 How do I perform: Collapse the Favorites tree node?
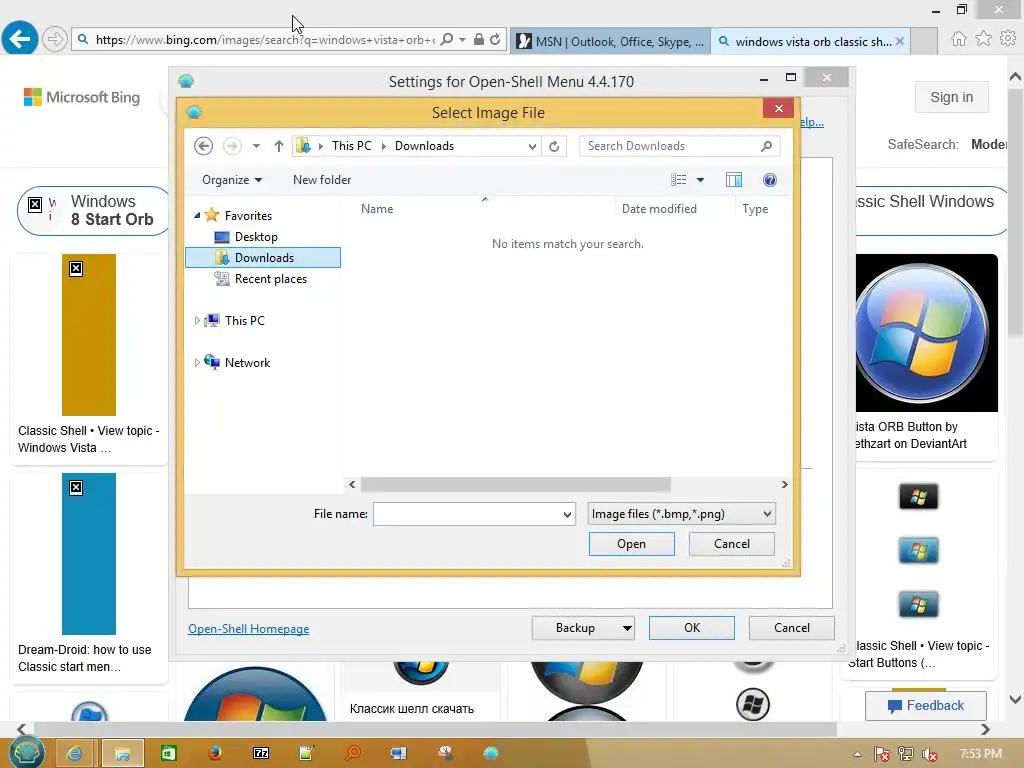point(197,215)
